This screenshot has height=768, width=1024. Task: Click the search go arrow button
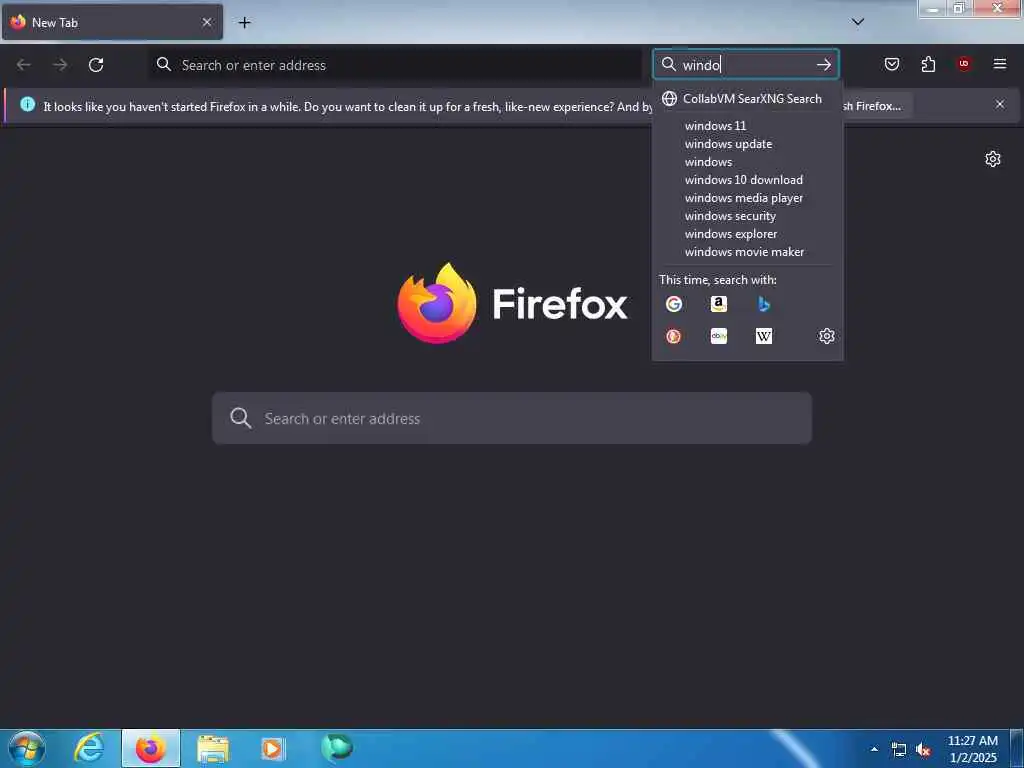point(824,64)
